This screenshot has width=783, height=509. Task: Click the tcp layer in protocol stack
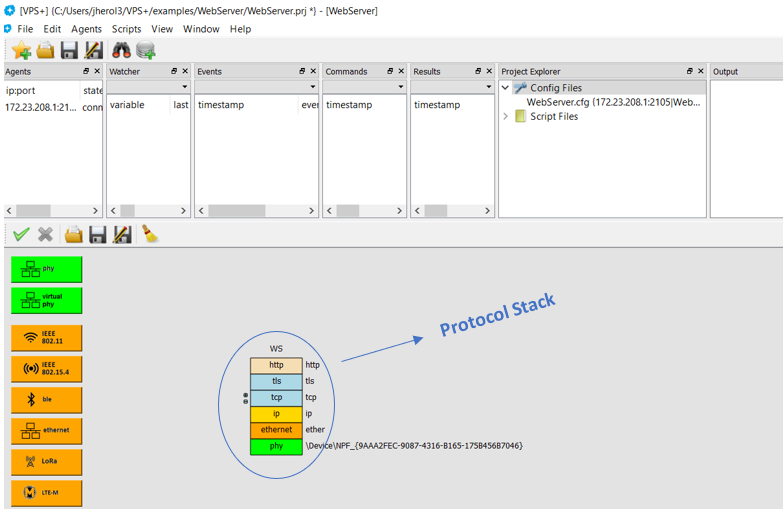click(276, 397)
